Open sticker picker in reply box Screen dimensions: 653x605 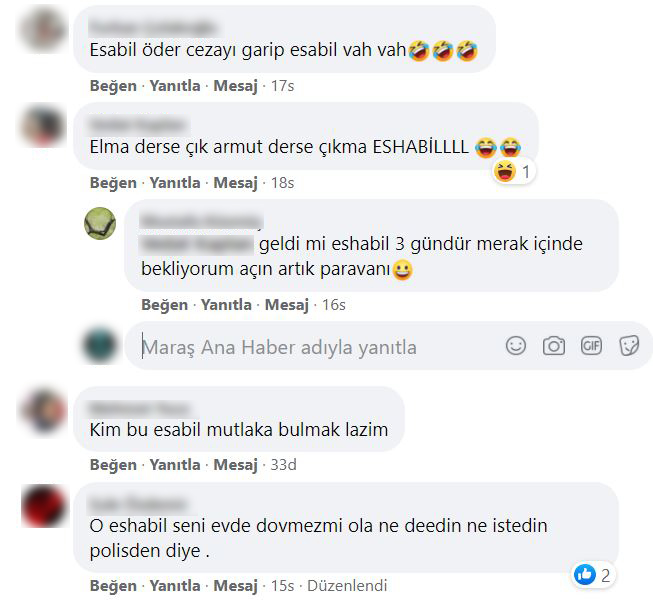pos(629,346)
